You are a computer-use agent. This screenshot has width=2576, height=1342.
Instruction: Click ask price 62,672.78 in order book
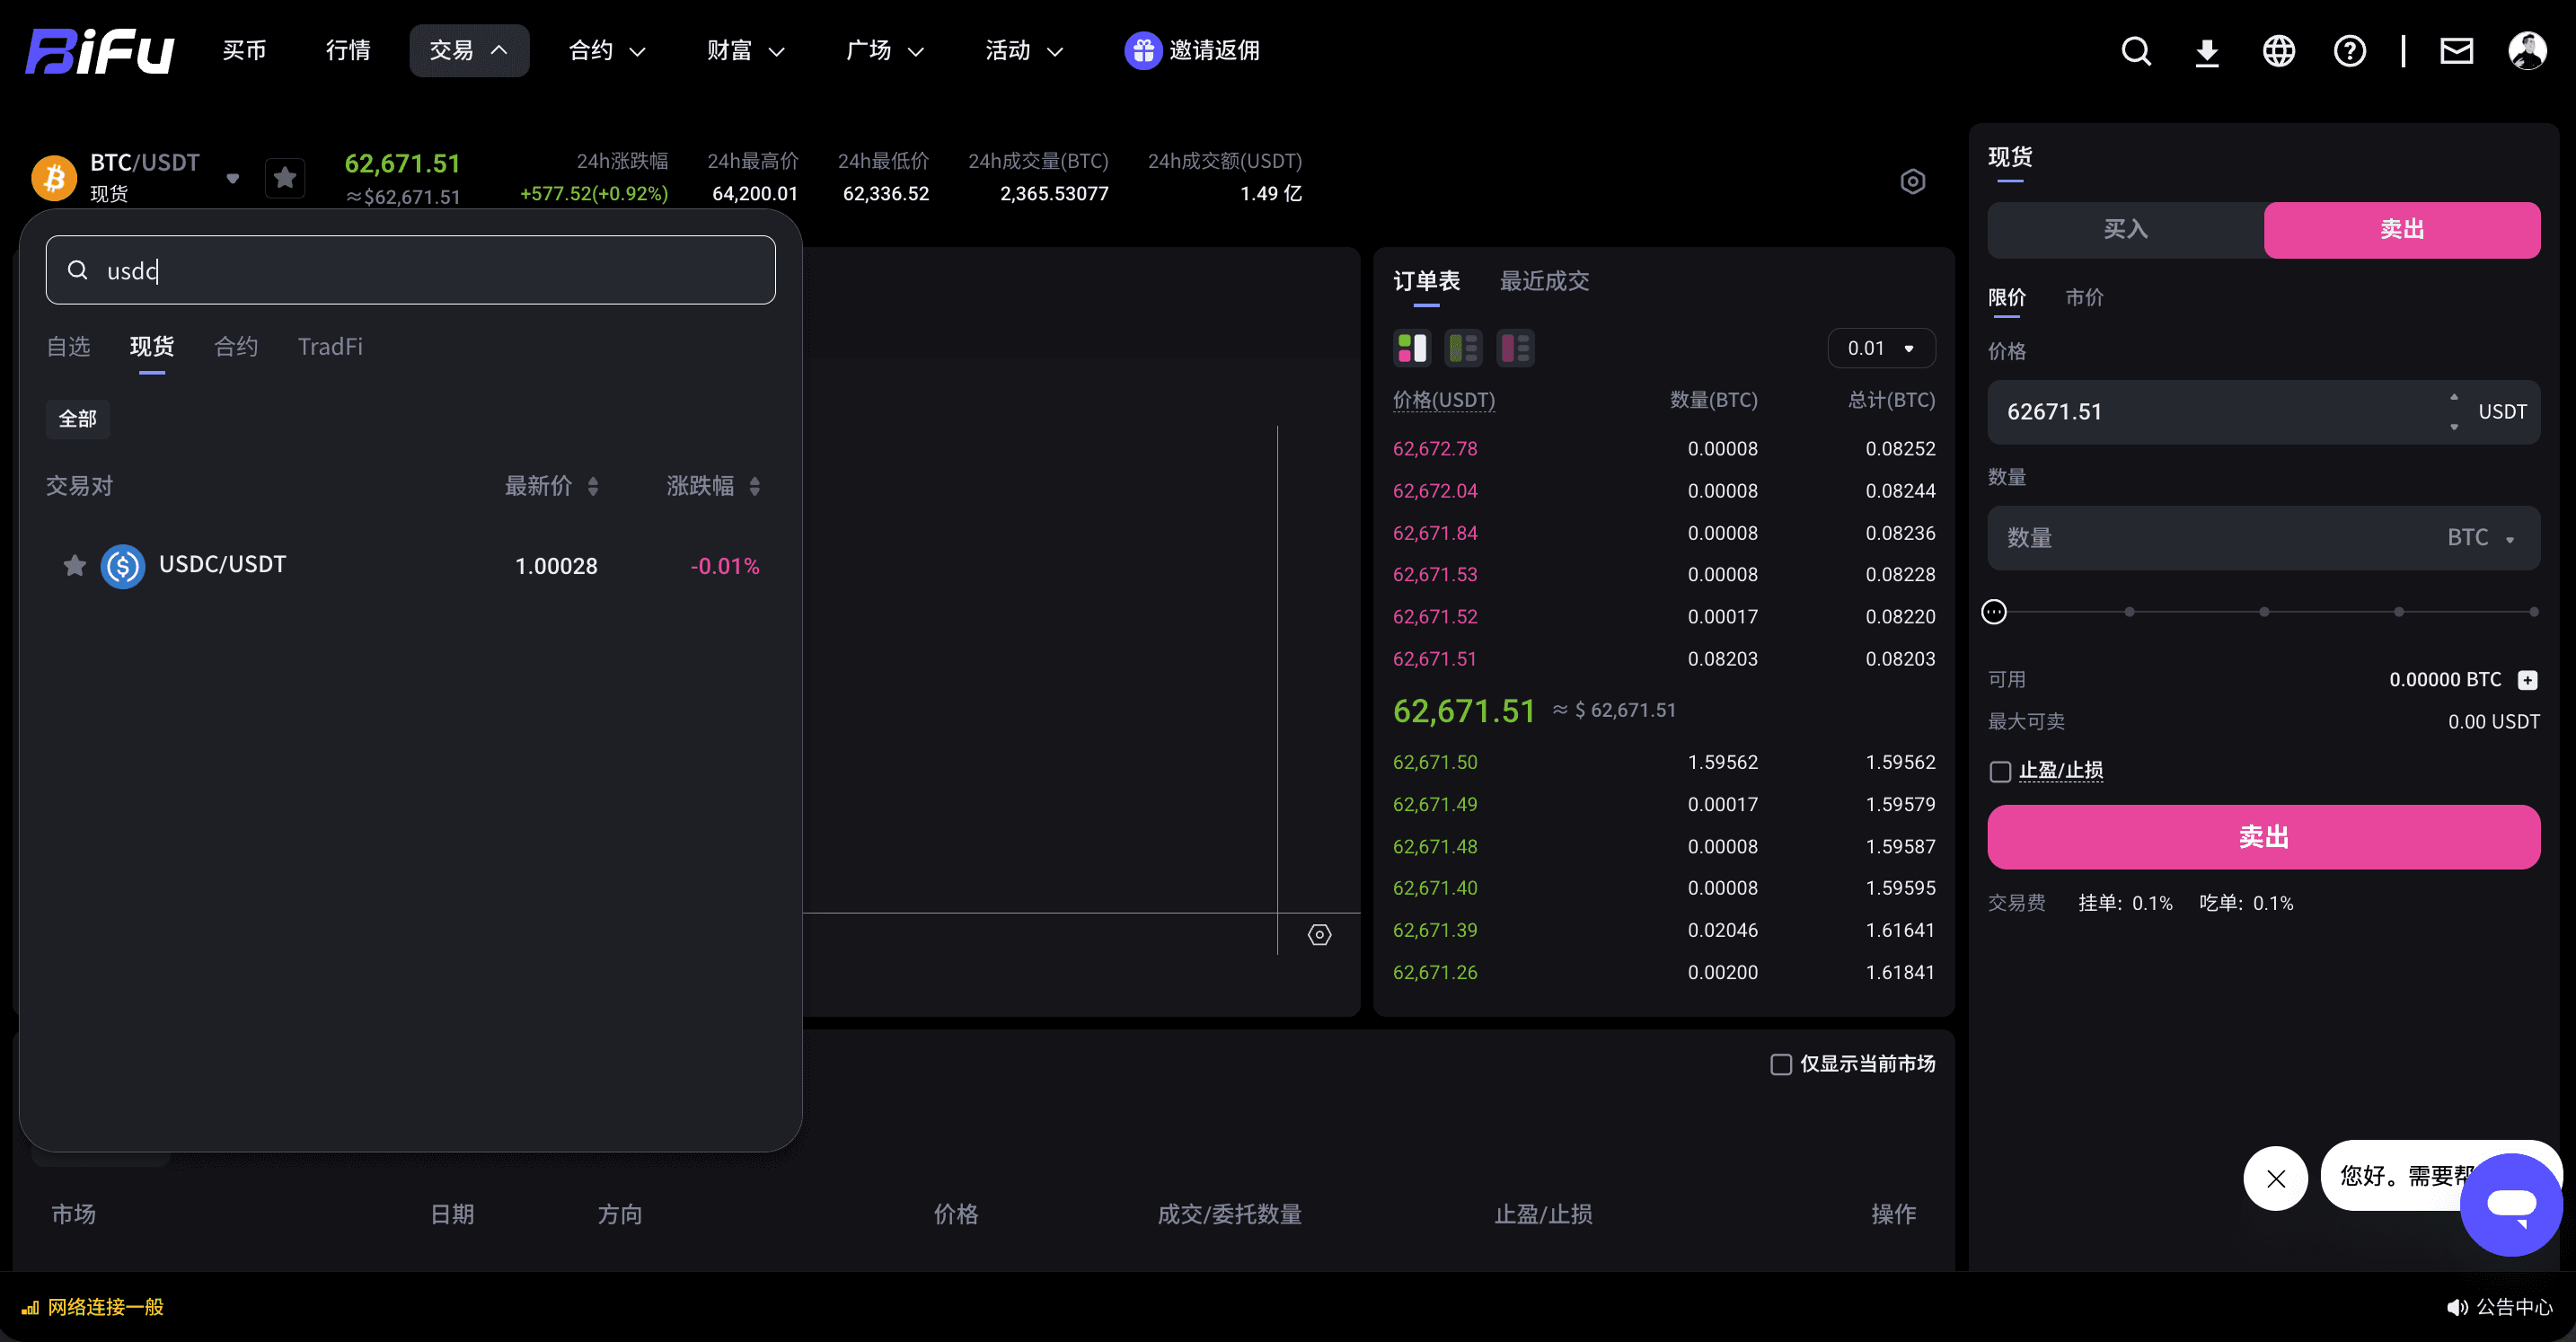(1434, 449)
